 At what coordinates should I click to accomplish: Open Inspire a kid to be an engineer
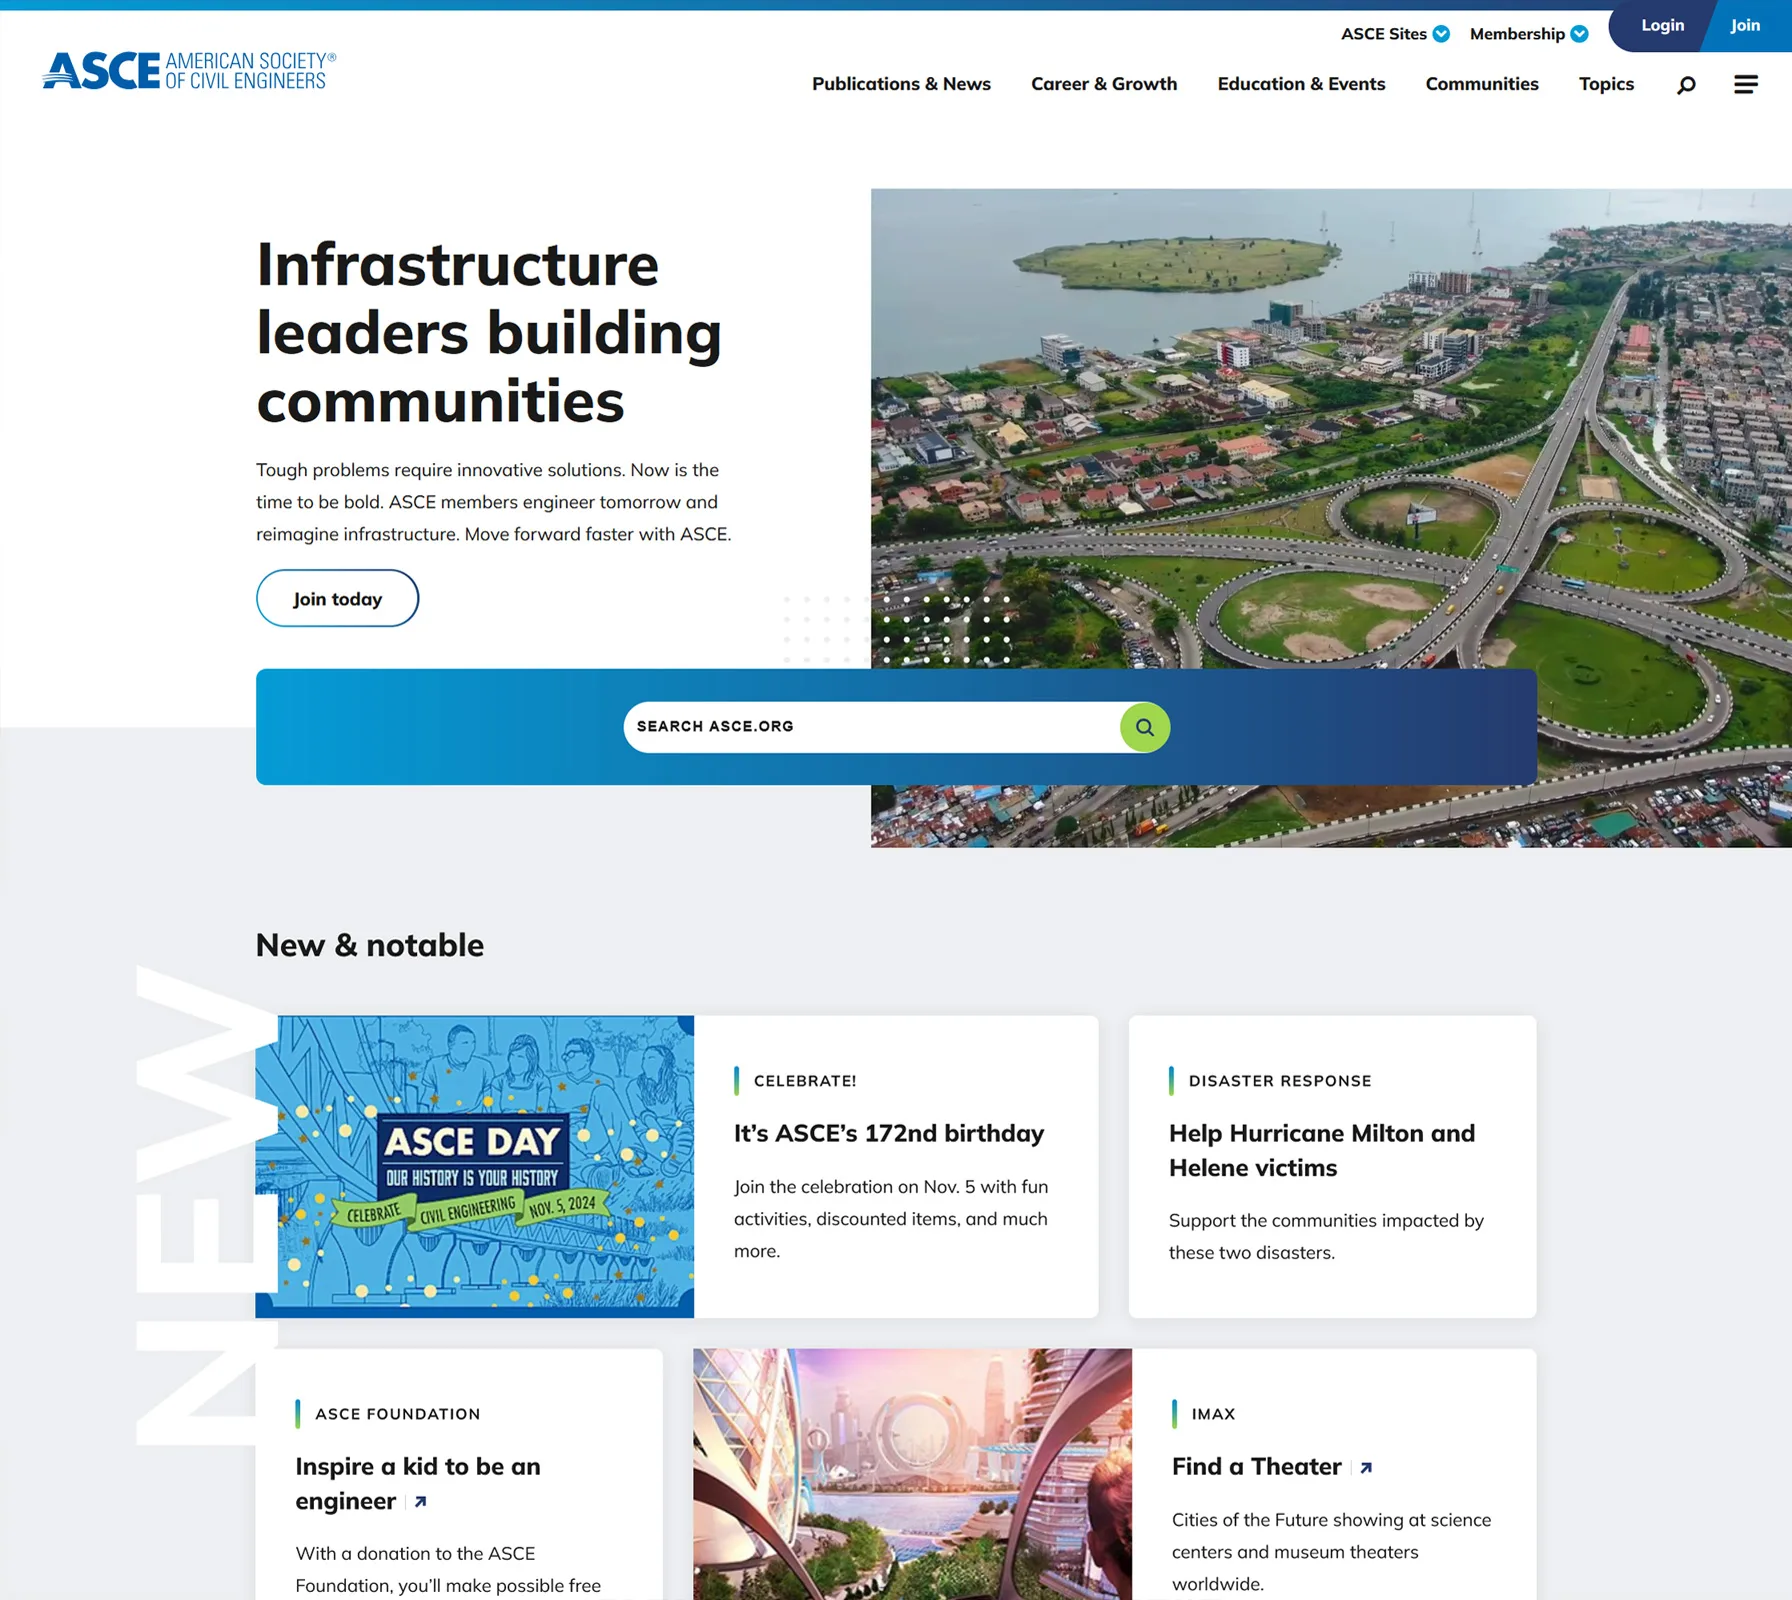click(x=418, y=1484)
